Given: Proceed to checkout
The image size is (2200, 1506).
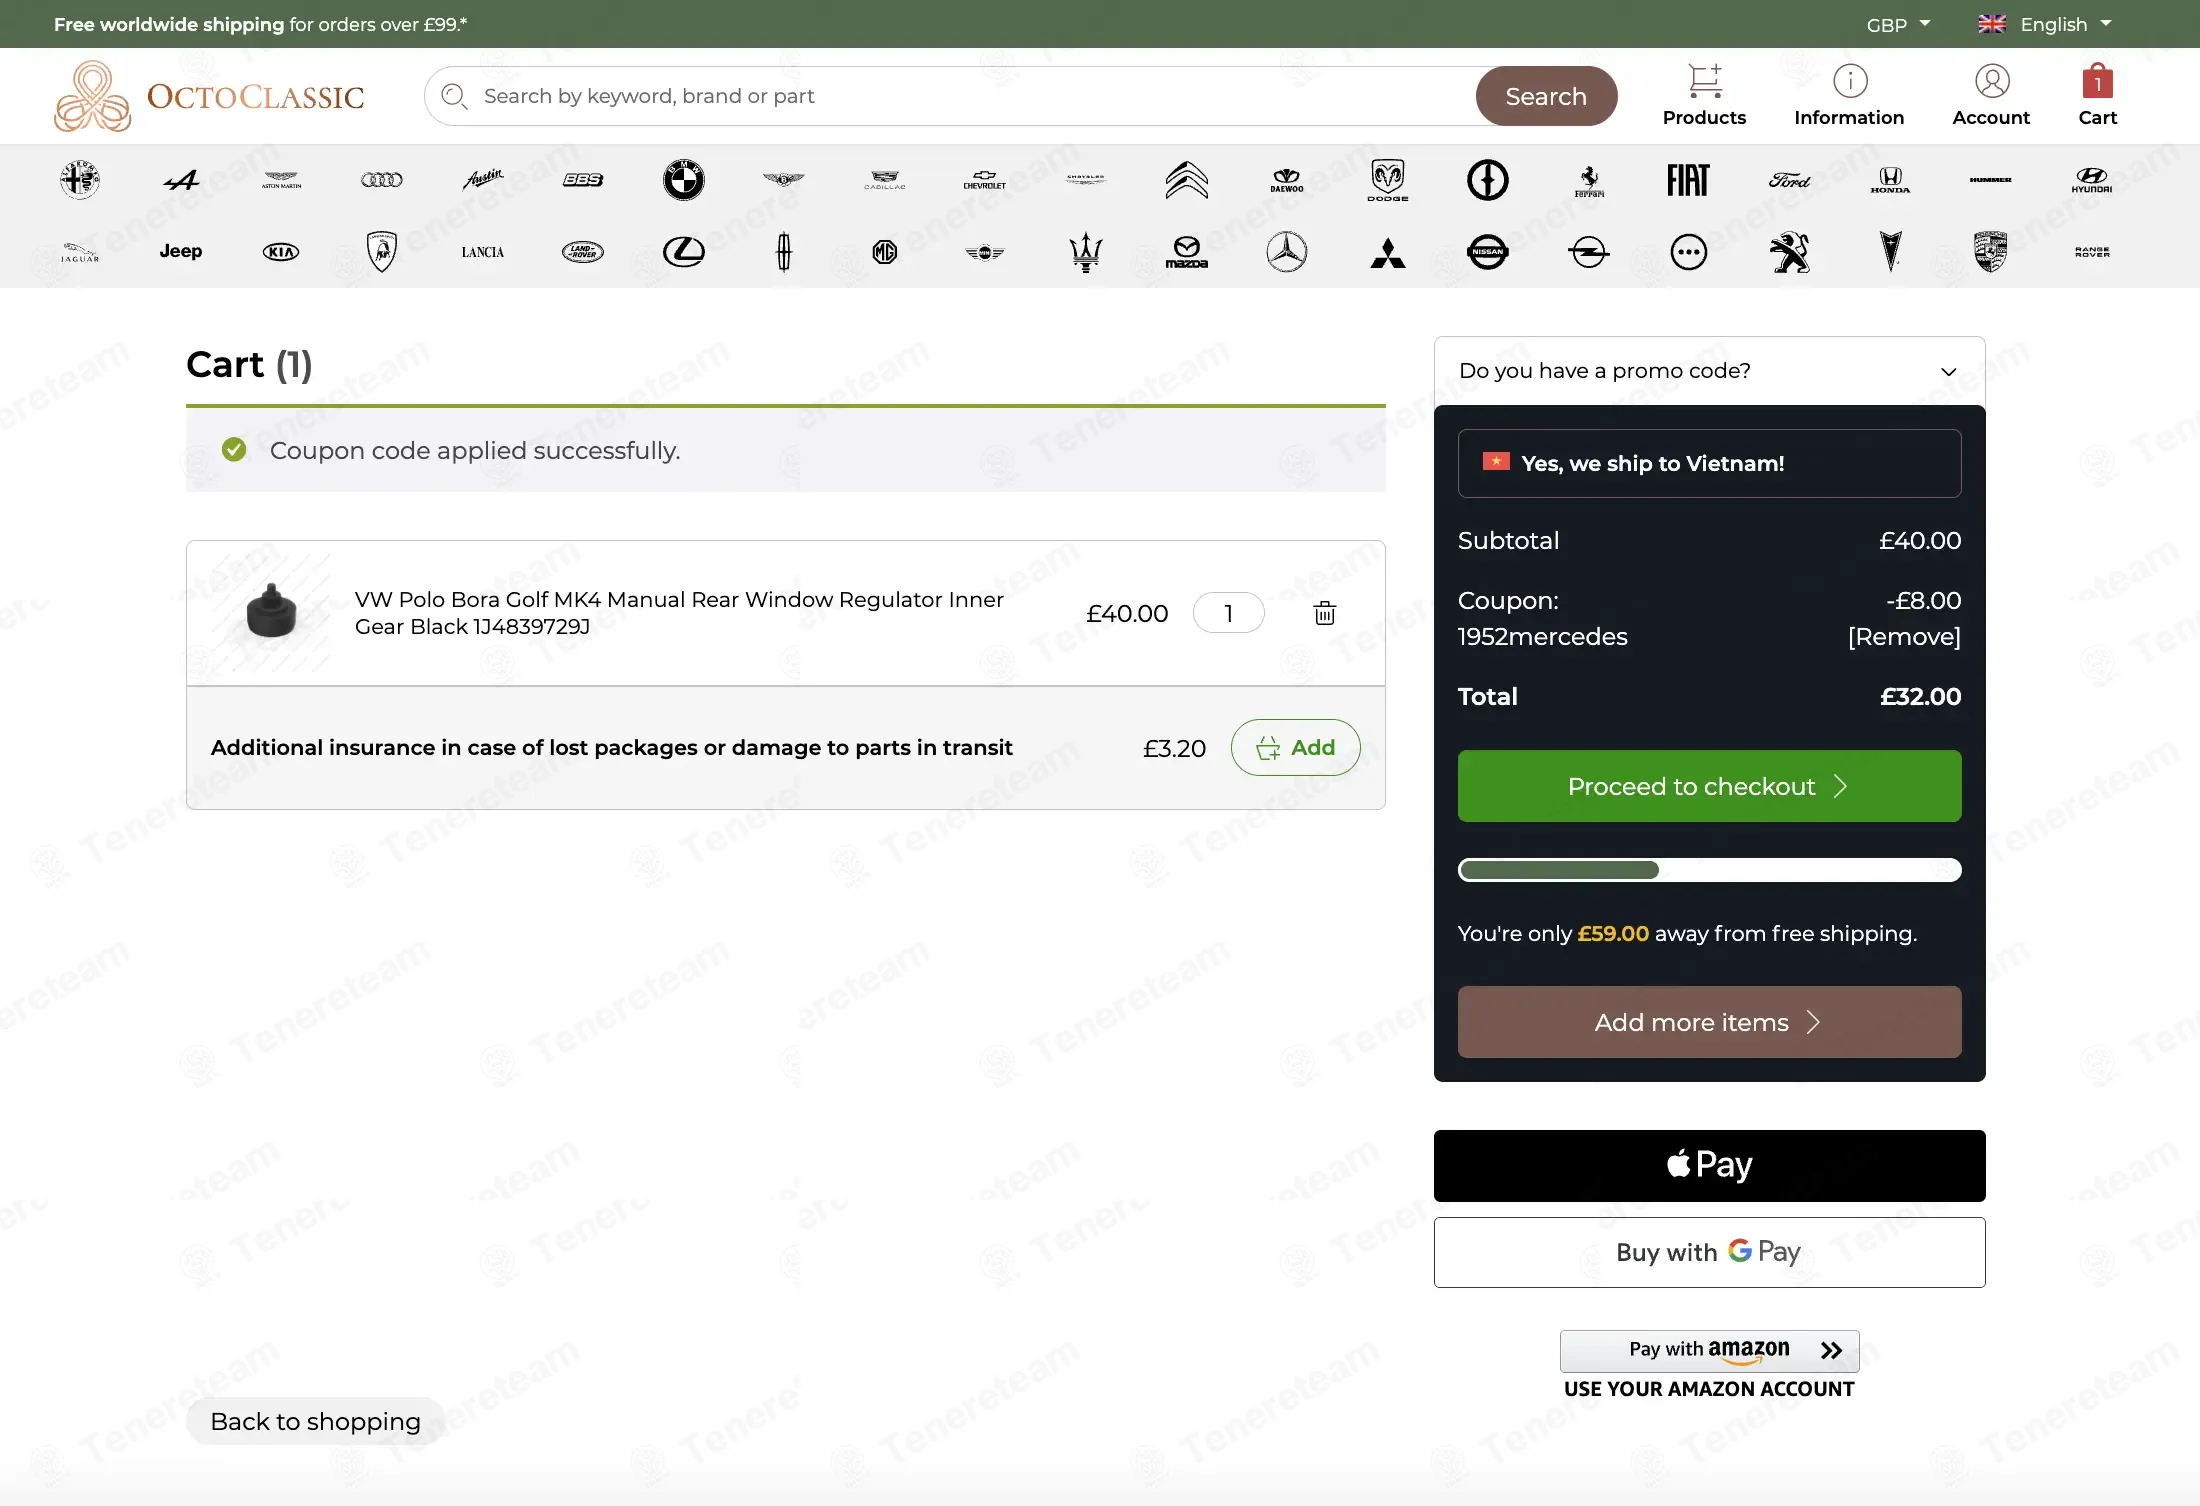Looking at the screenshot, I should (1709, 786).
